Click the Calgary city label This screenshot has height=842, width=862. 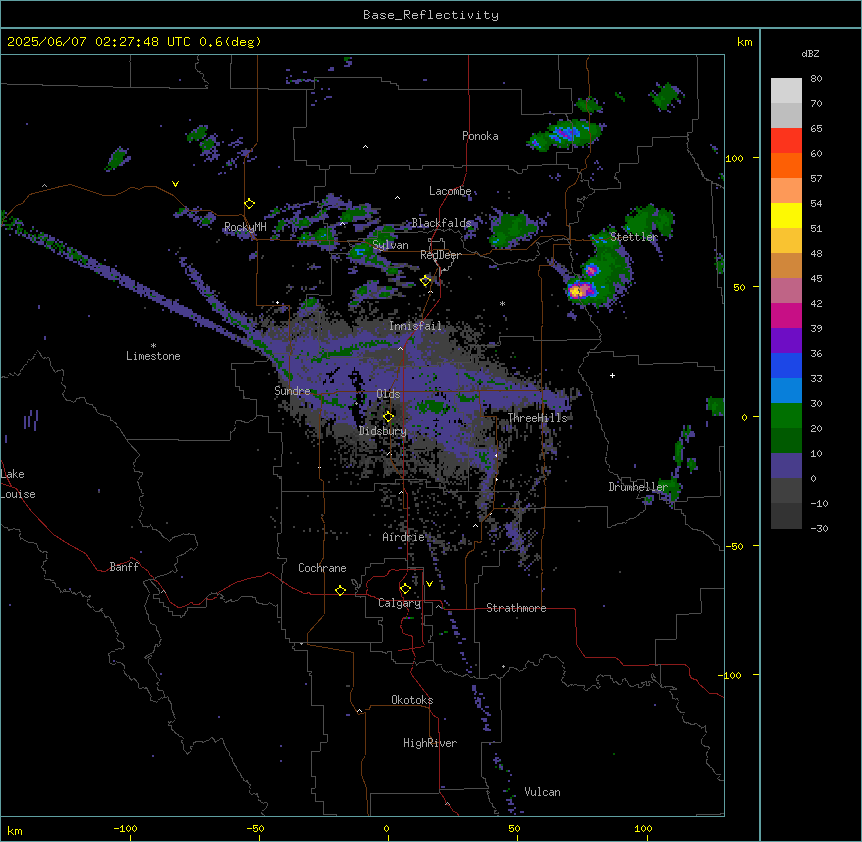[x=400, y=603]
